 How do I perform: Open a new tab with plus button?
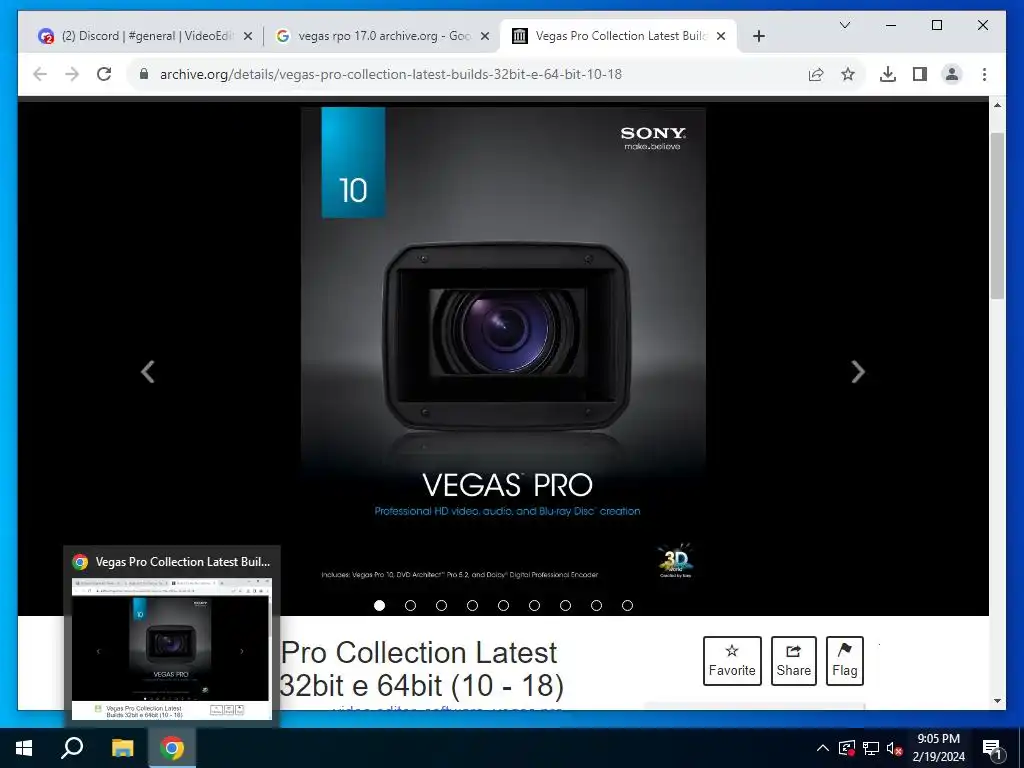(x=758, y=36)
